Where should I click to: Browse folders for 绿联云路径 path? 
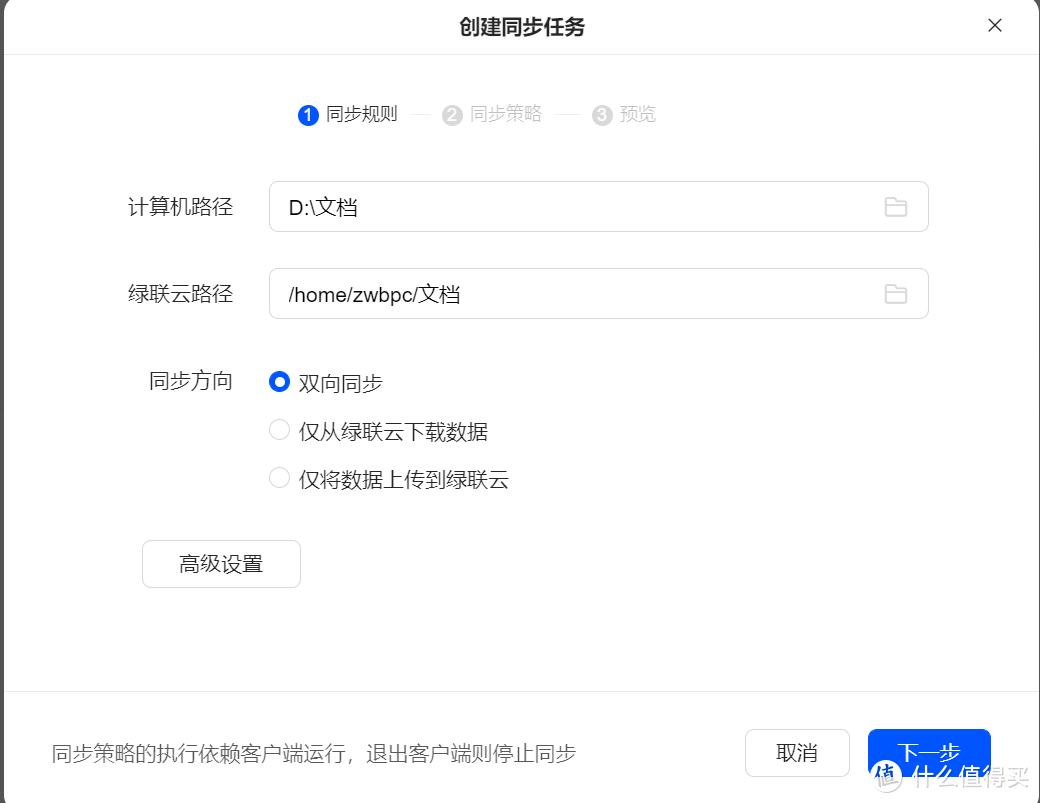tap(896, 293)
